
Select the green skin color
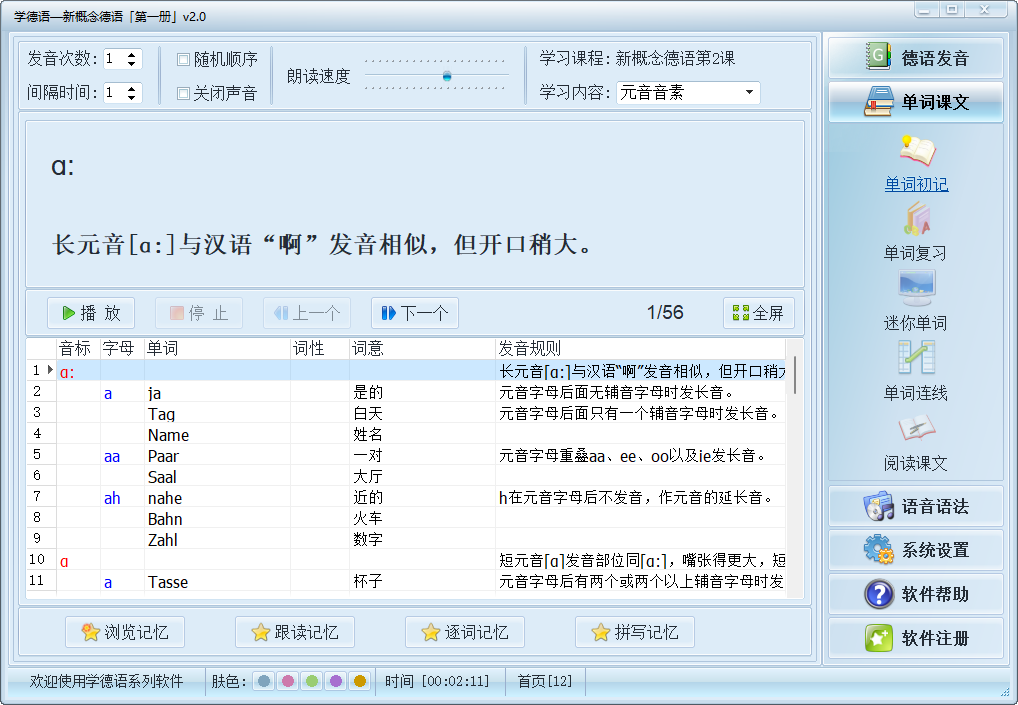[x=312, y=681]
